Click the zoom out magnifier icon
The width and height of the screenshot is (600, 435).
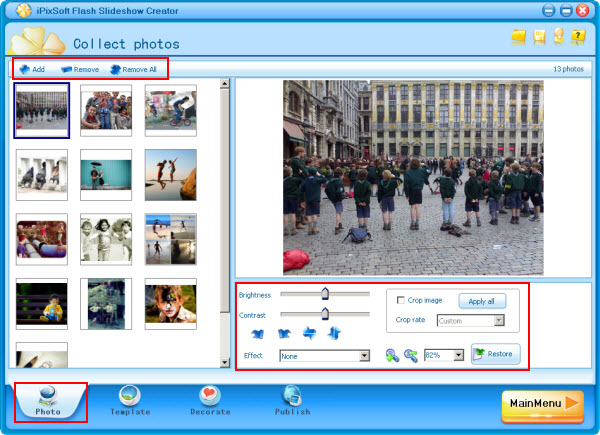(410, 355)
